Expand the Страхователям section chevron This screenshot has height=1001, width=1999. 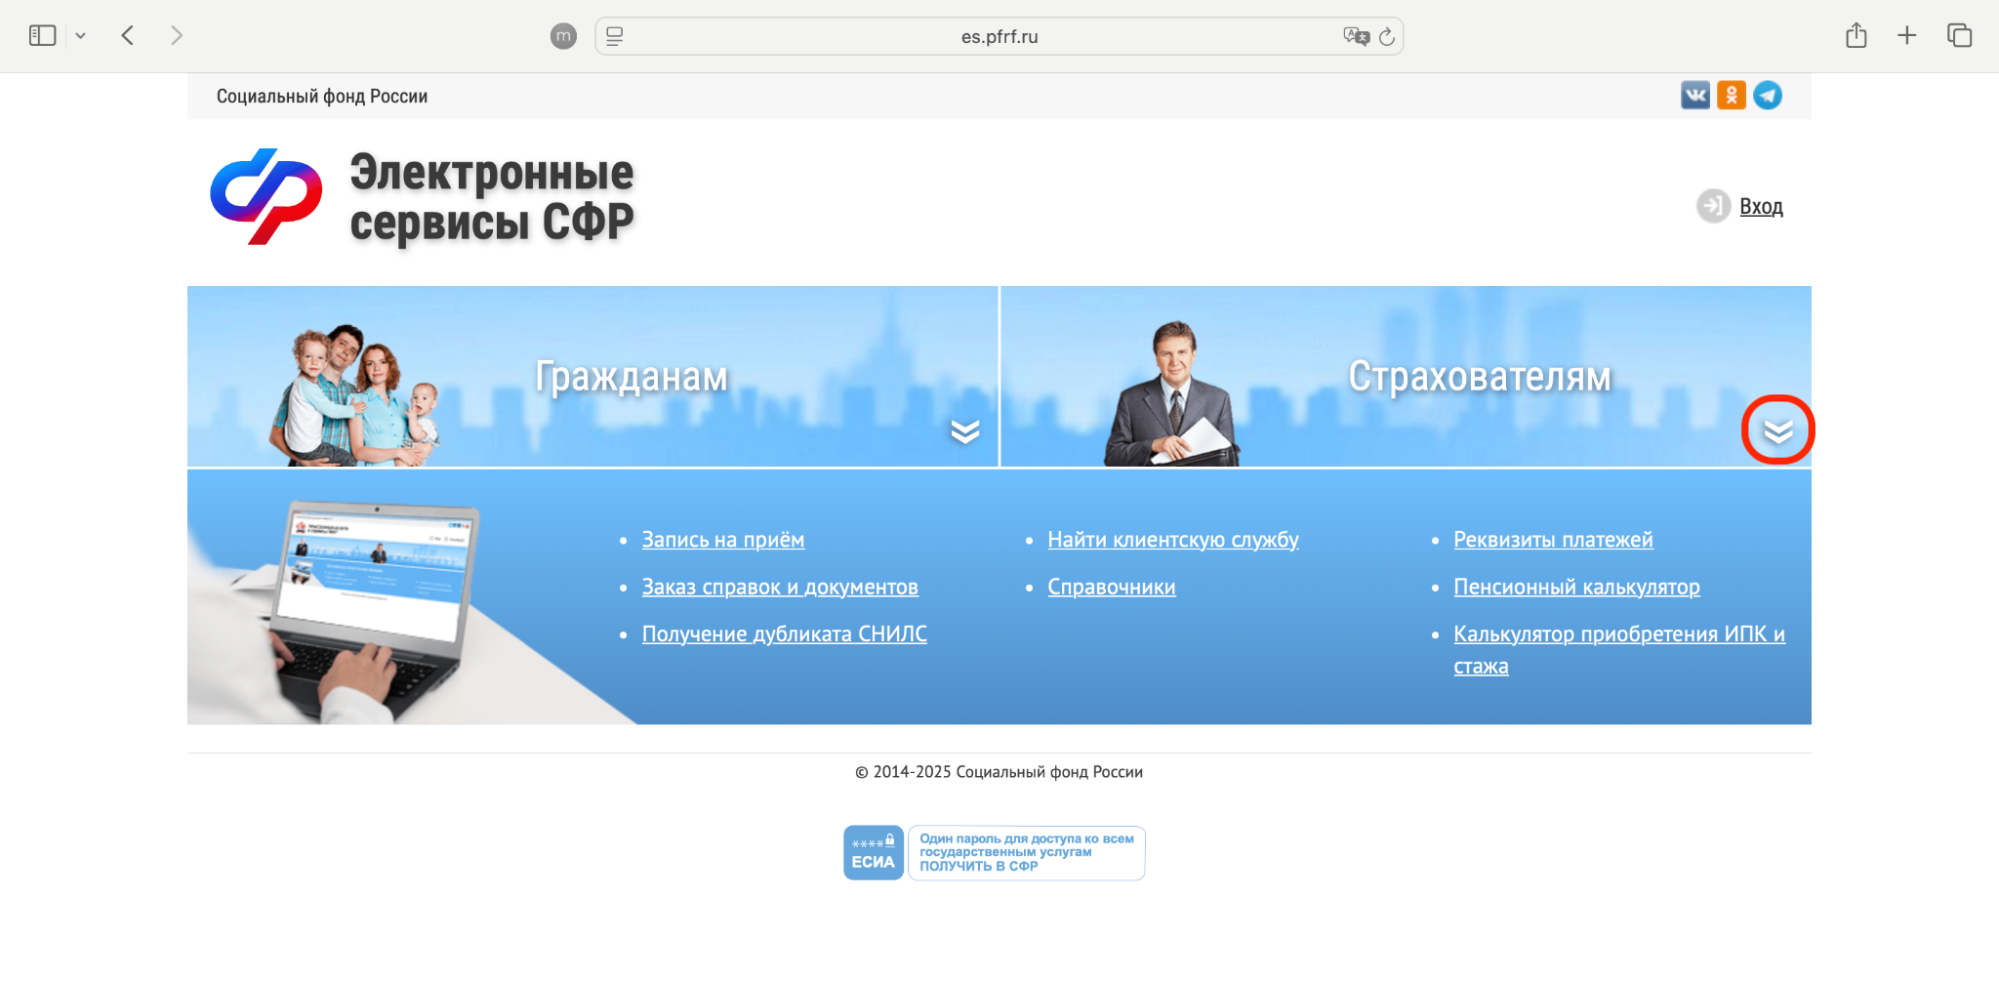[x=1778, y=431]
